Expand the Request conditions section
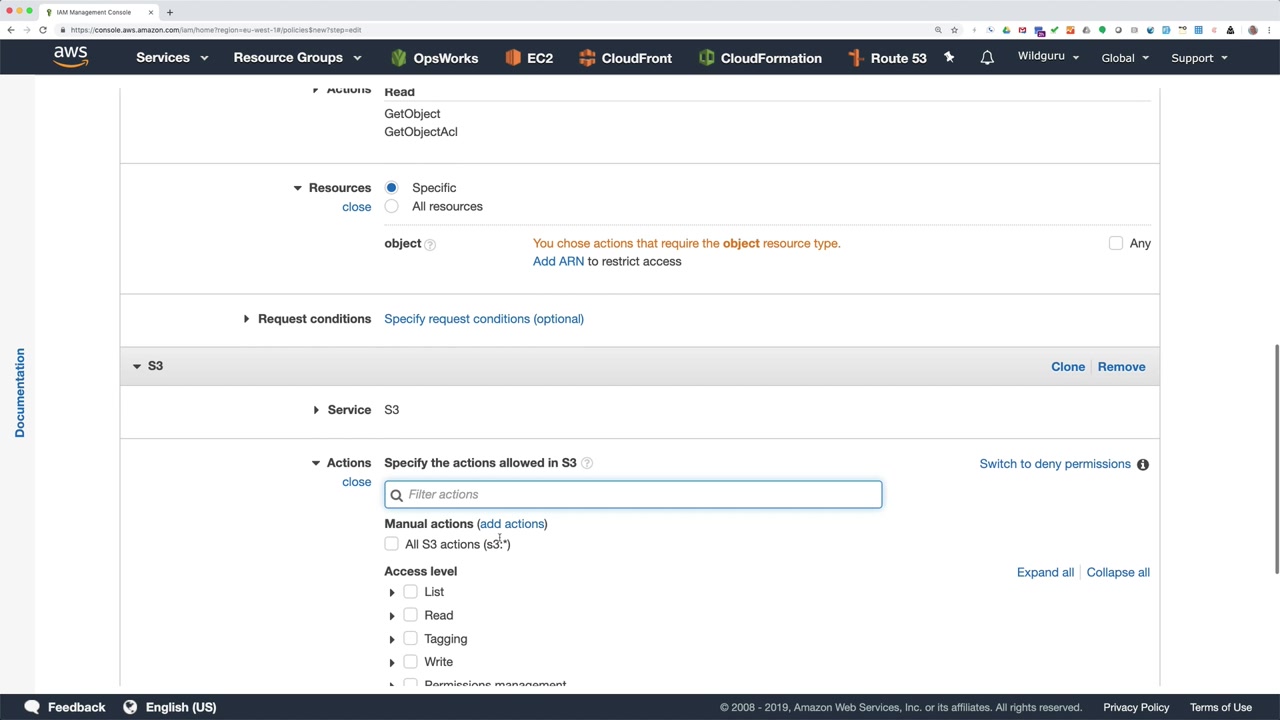1280x720 pixels. coord(246,319)
